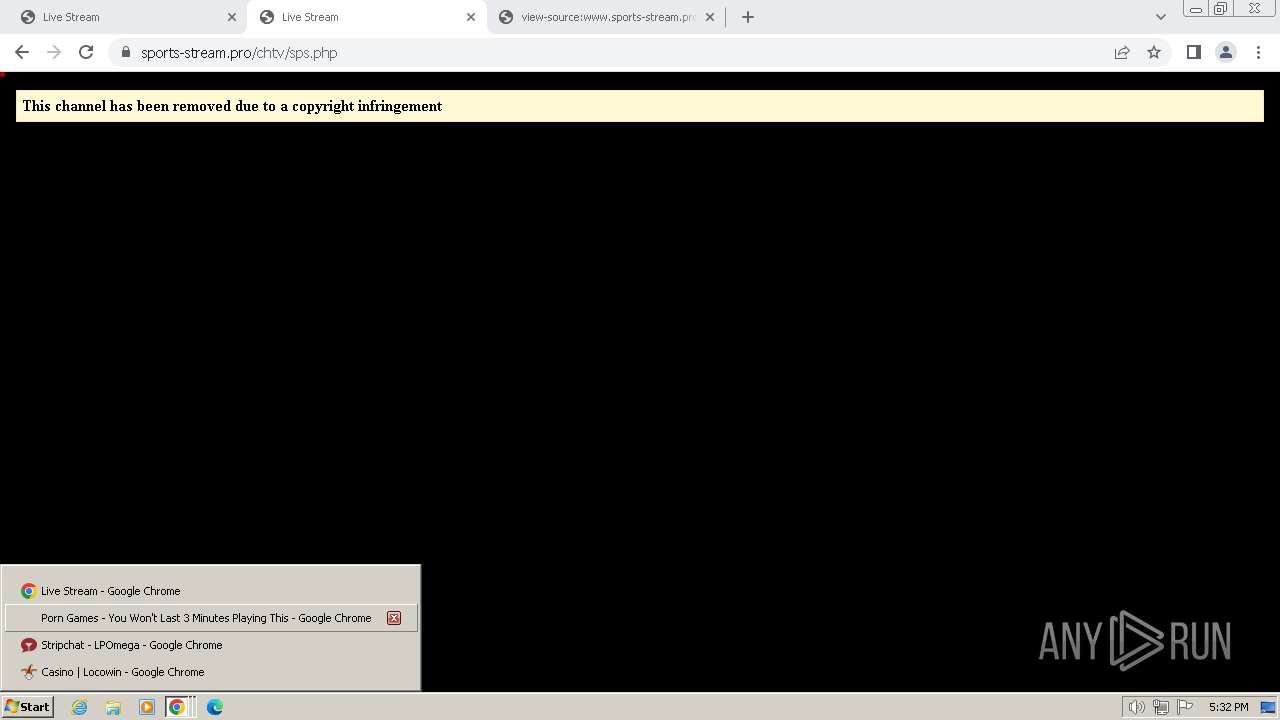This screenshot has width=1280, height=720.
Task: Launch Internet Explorer from taskbar
Action: (x=80, y=707)
